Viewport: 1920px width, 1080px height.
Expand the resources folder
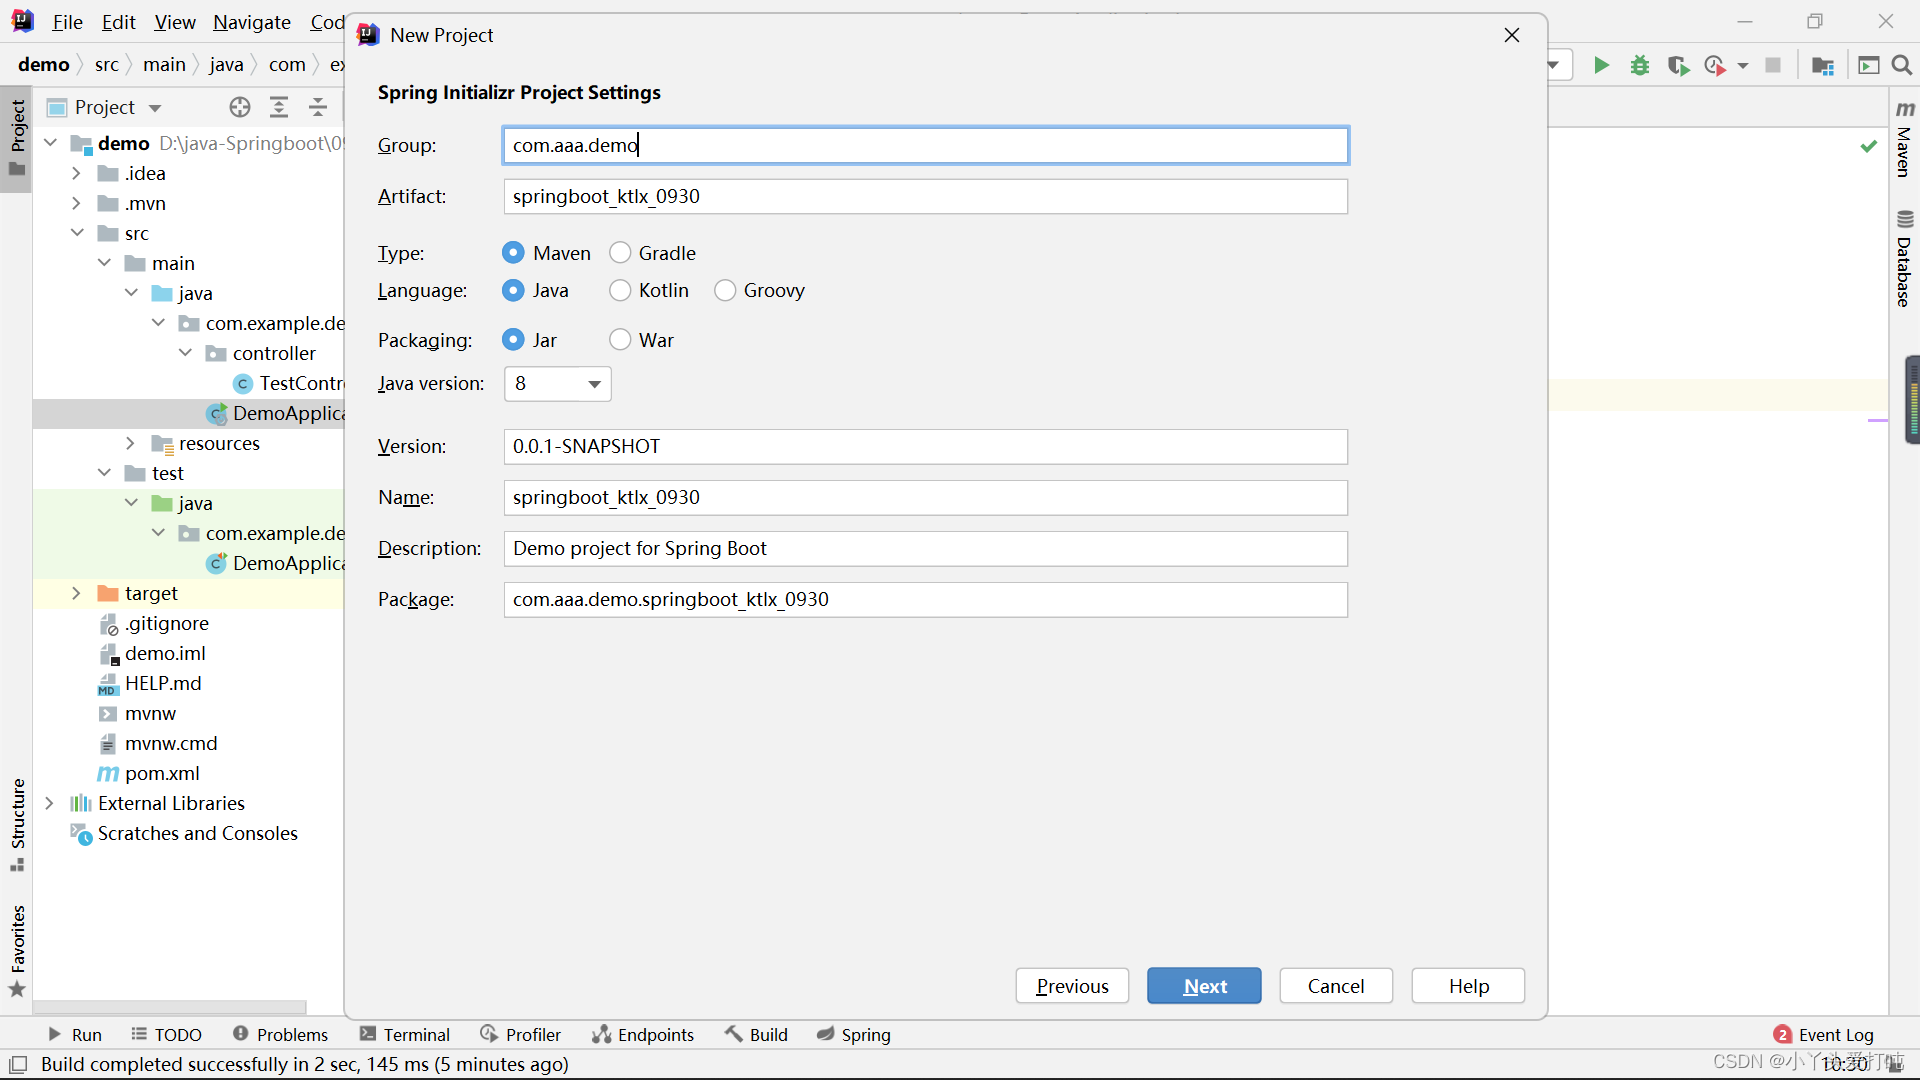tap(130, 443)
